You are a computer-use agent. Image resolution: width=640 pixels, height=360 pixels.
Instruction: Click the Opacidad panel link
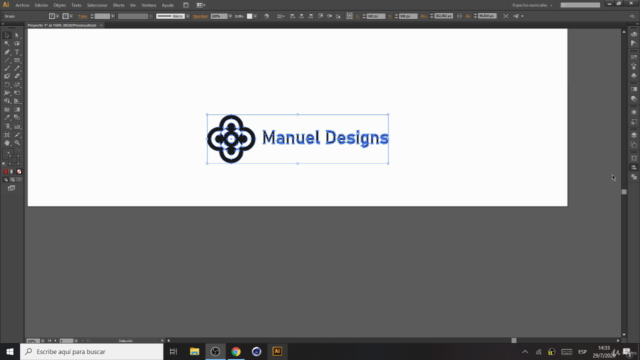coord(200,16)
